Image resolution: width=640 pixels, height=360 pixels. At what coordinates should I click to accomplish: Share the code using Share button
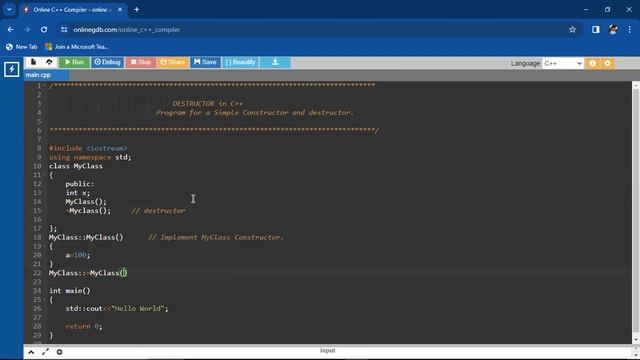point(173,62)
